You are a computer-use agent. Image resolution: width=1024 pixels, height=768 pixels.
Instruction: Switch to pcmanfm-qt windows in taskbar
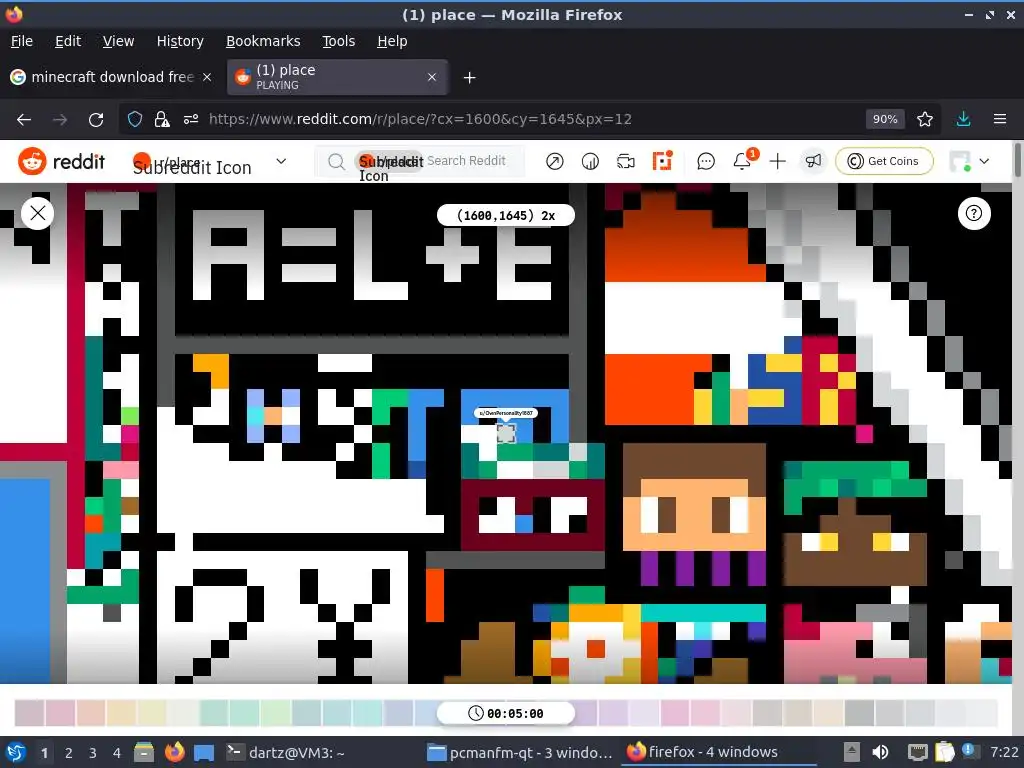(x=520, y=753)
